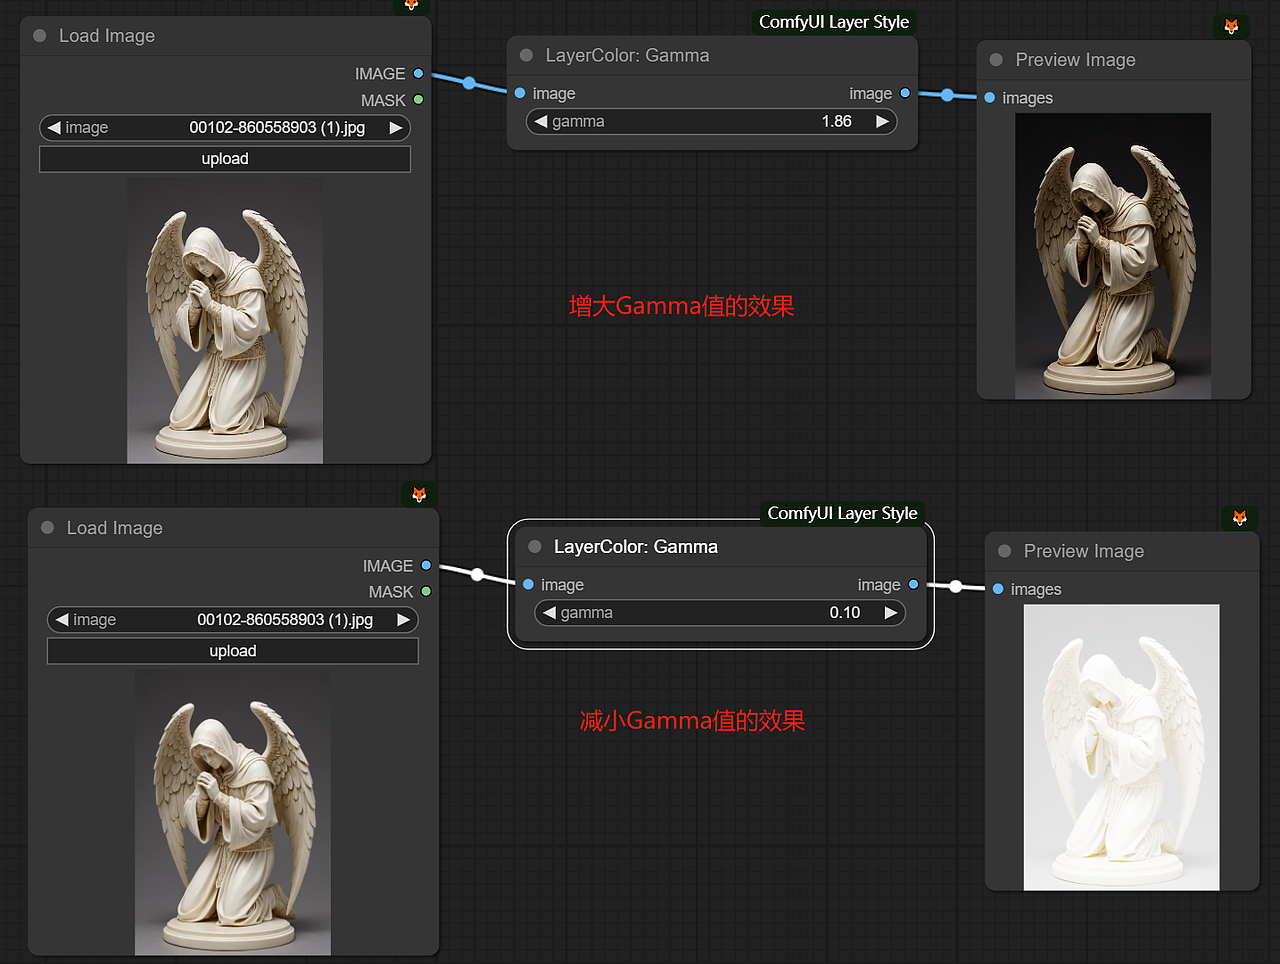Click upload in the lower Load Image node

(233, 651)
